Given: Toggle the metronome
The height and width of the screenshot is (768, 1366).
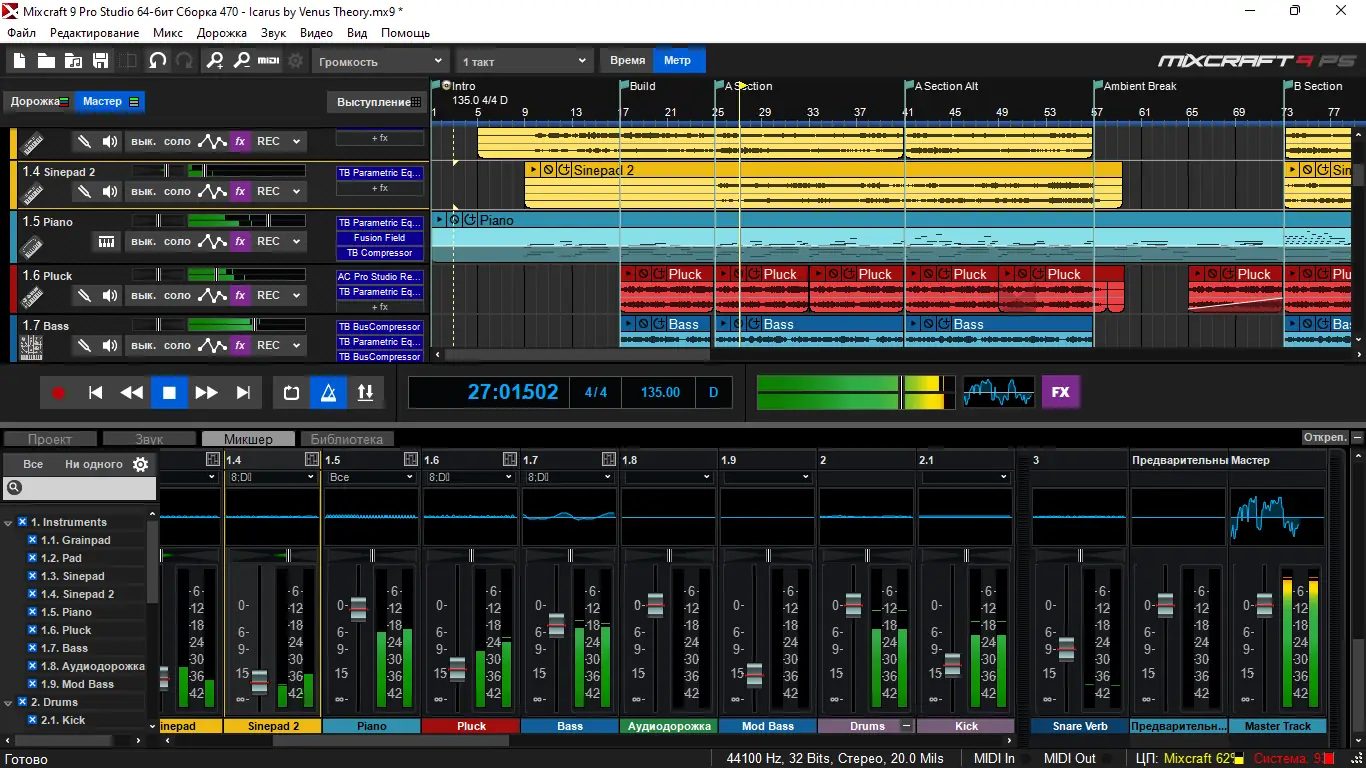Looking at the screenshot, I should 328,393.
